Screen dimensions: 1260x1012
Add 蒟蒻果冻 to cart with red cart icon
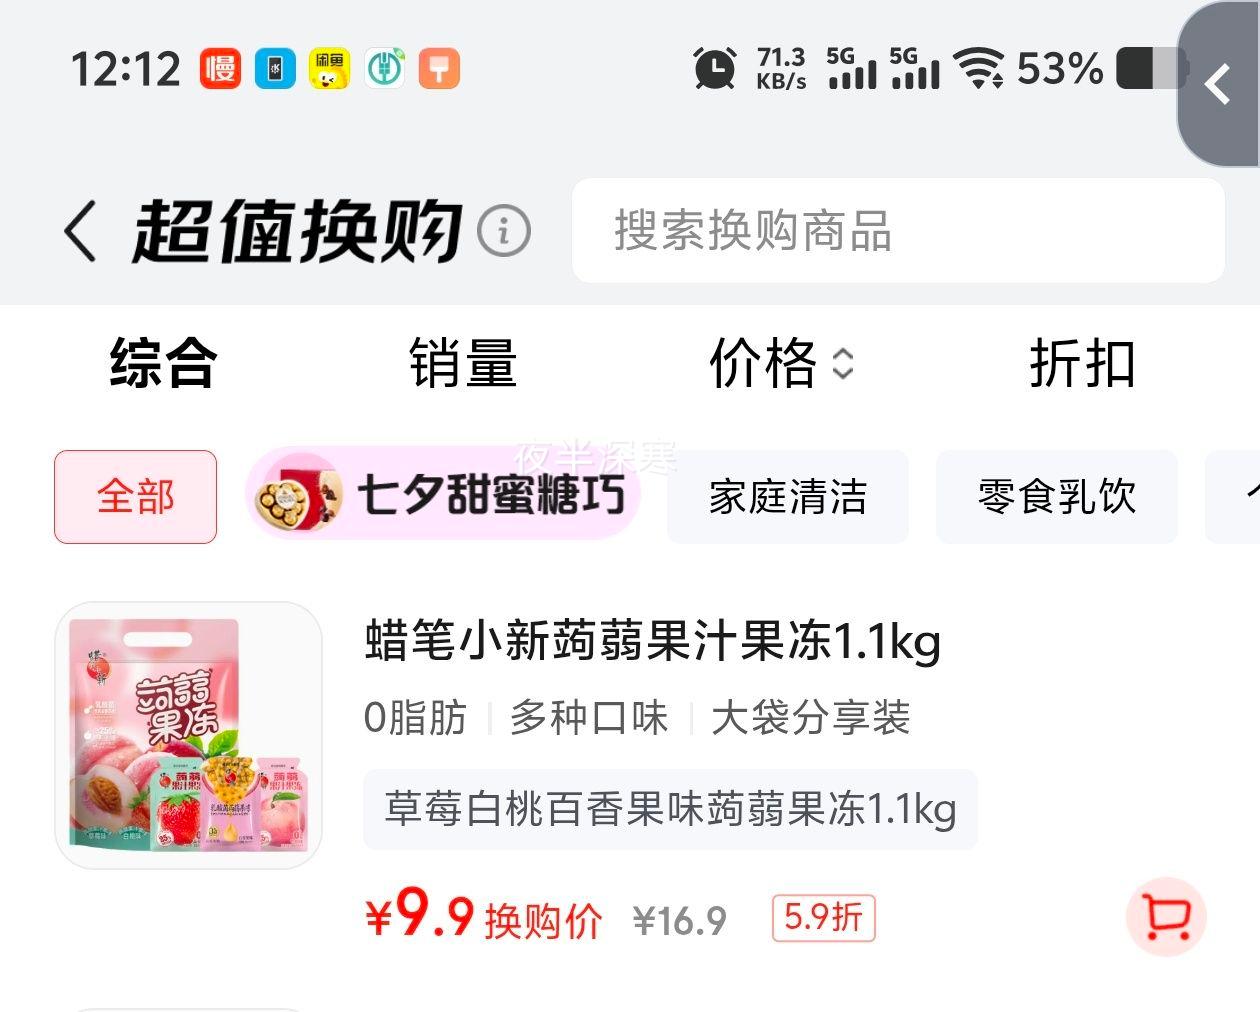point(1166,916)
